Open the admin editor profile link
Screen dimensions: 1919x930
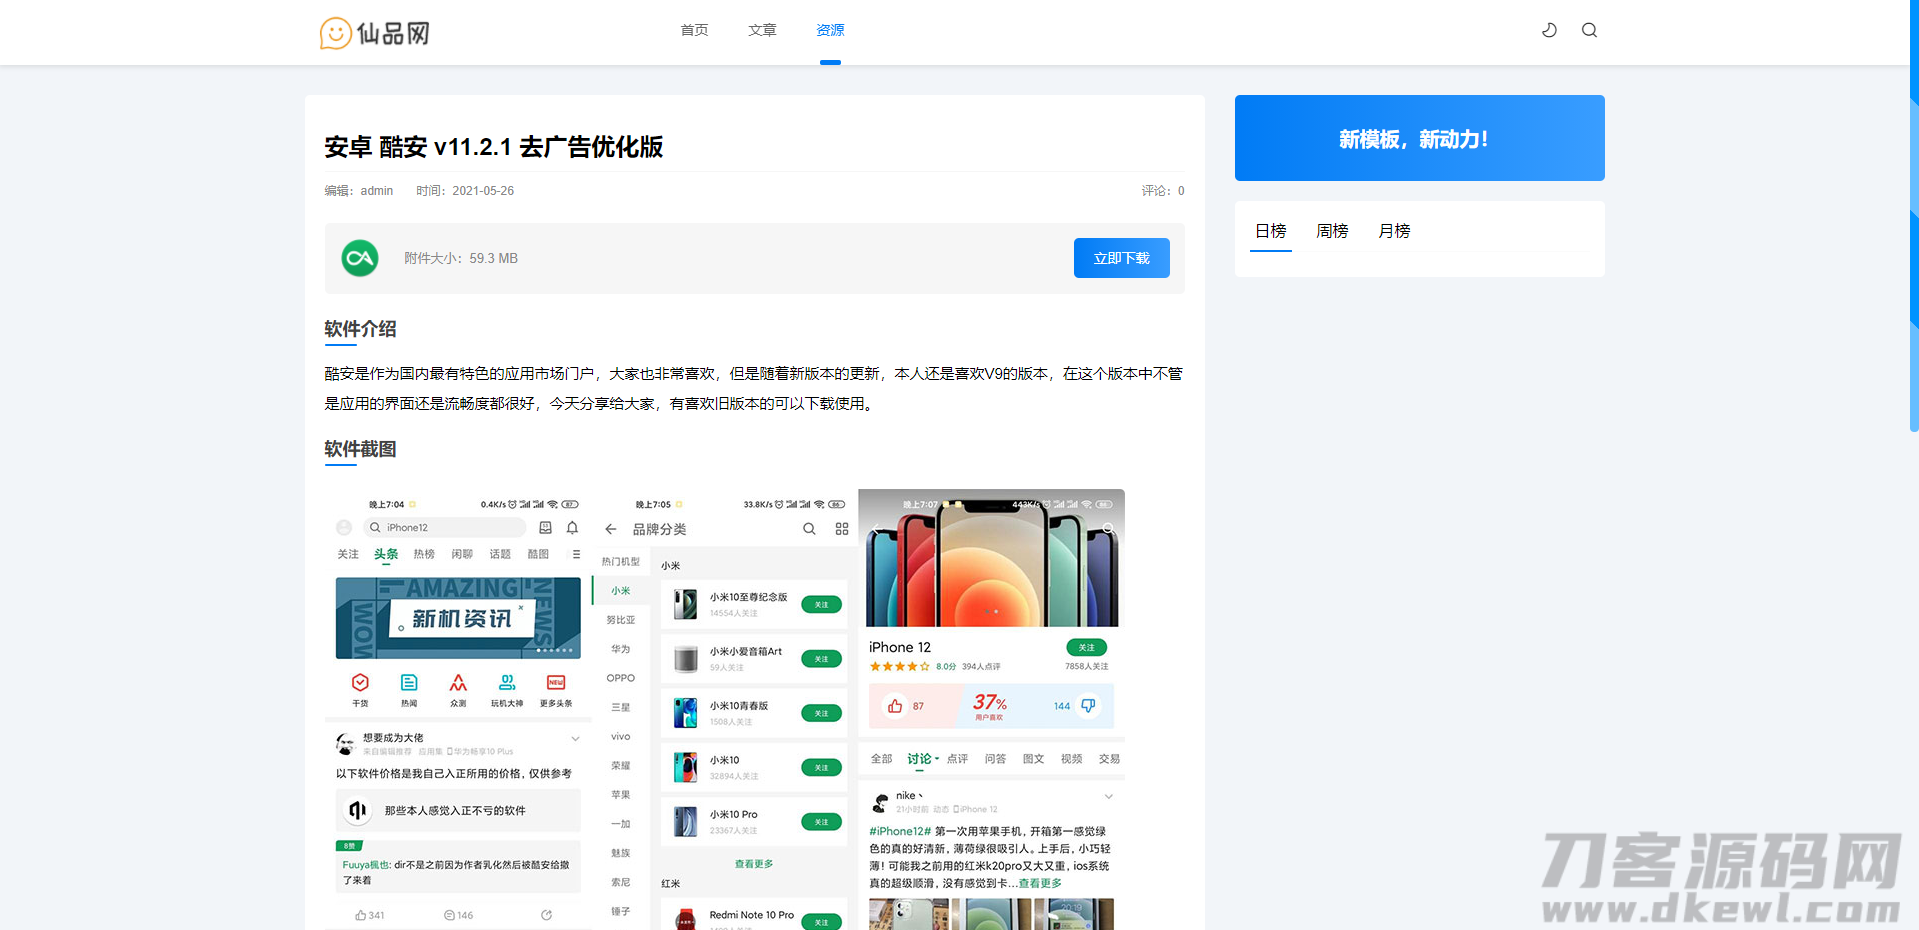tap(376, 190)
